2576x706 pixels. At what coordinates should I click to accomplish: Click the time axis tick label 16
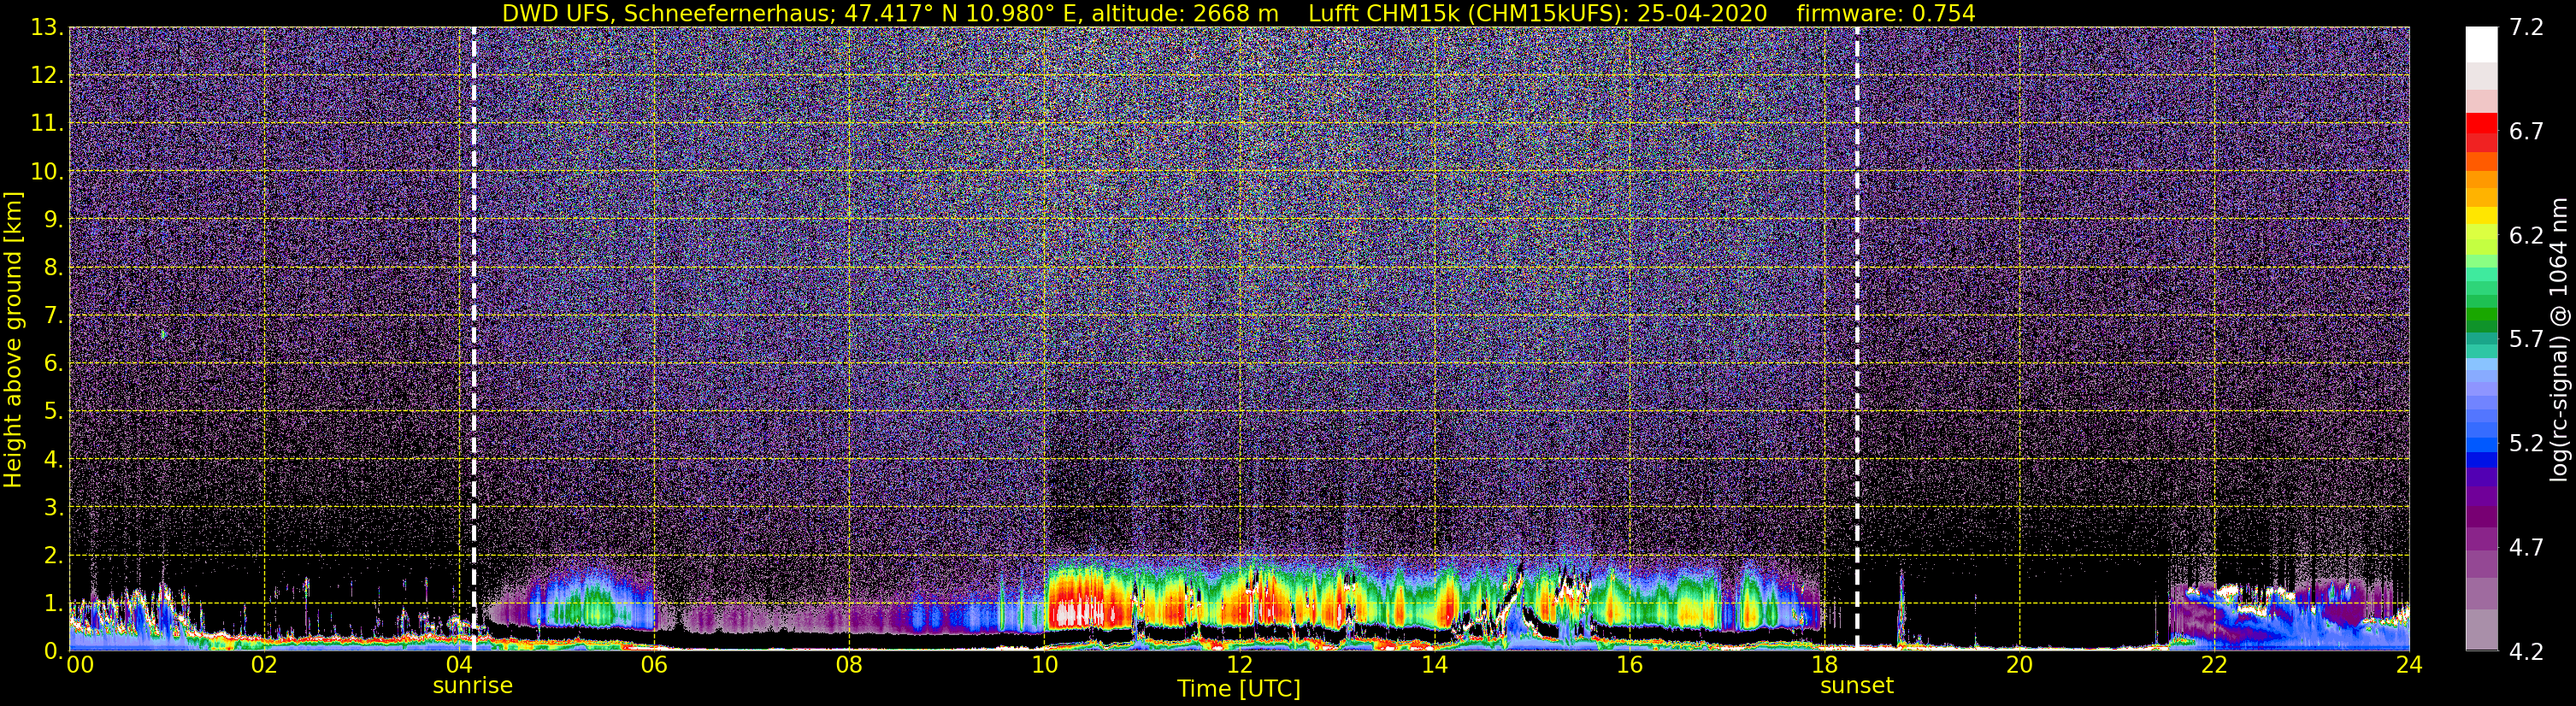point(1629,666)
